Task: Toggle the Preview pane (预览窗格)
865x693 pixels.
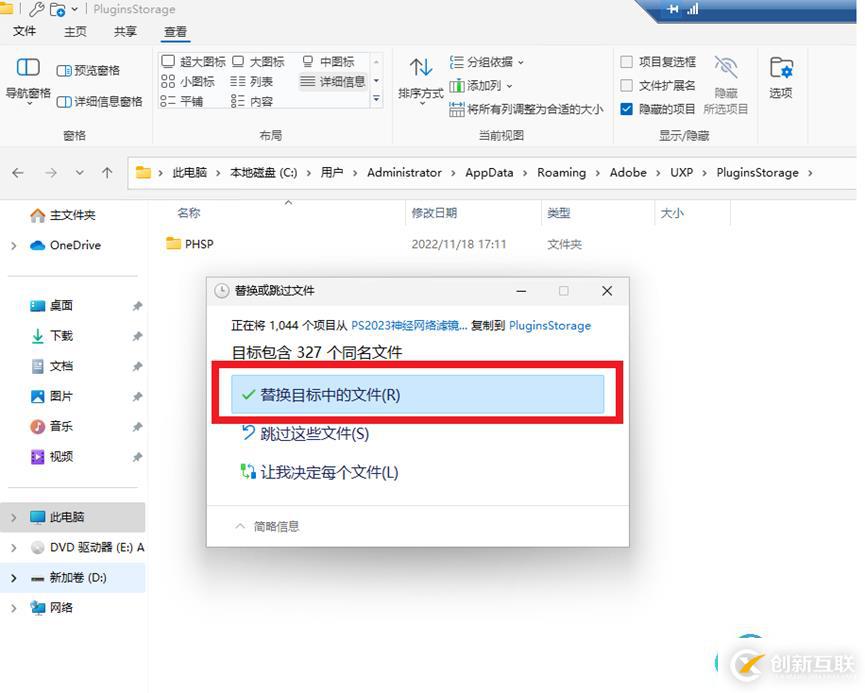Action: pos(88,70)
